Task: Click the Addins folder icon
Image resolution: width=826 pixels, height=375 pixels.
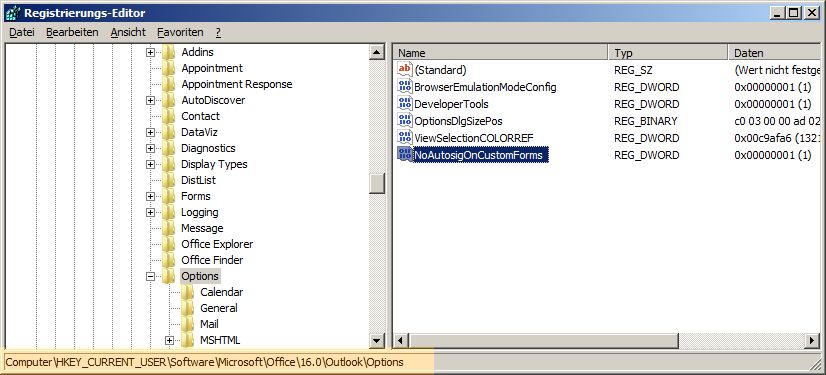Action: (x=169, y=52)
